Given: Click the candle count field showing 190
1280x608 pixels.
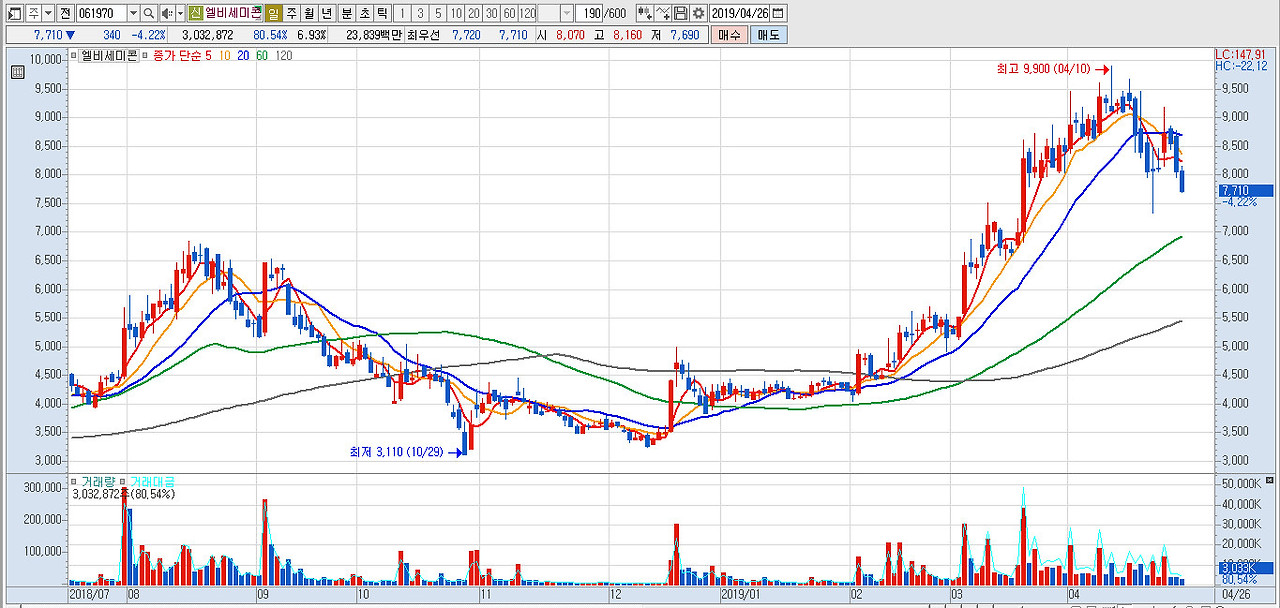Looking at the screenshot, I should click(589, 14).
